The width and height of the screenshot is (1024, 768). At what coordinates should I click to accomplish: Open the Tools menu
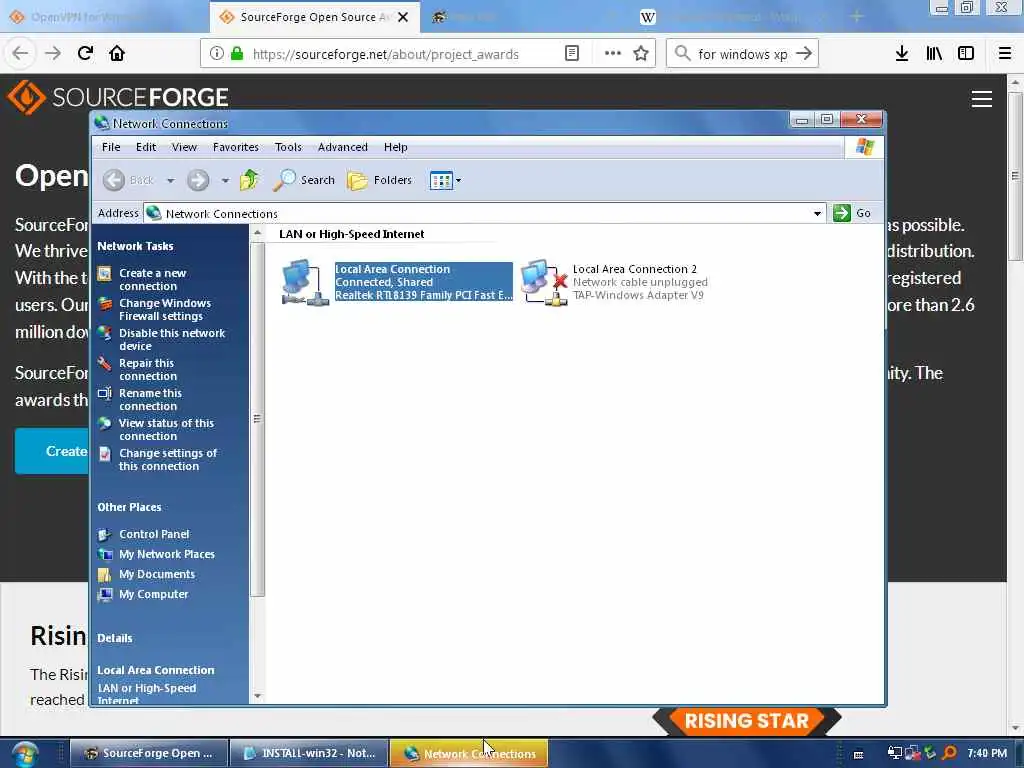click(288, 147)
